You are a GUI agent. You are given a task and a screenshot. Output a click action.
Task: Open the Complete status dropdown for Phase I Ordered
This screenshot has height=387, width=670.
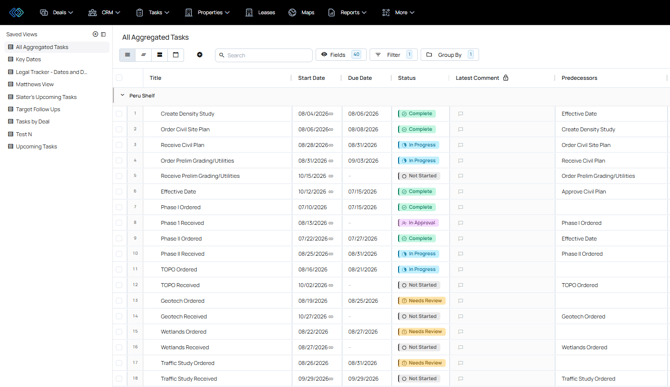pos(417,207)
